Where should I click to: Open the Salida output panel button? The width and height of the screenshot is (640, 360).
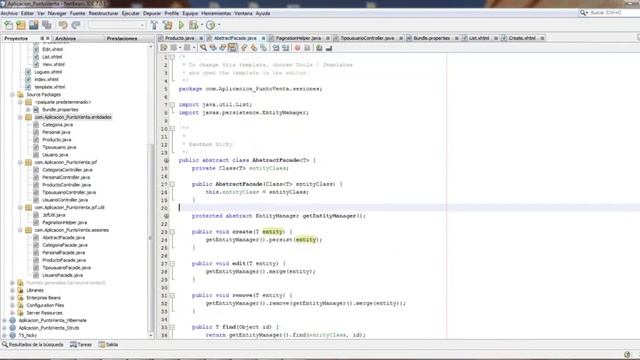108,345
